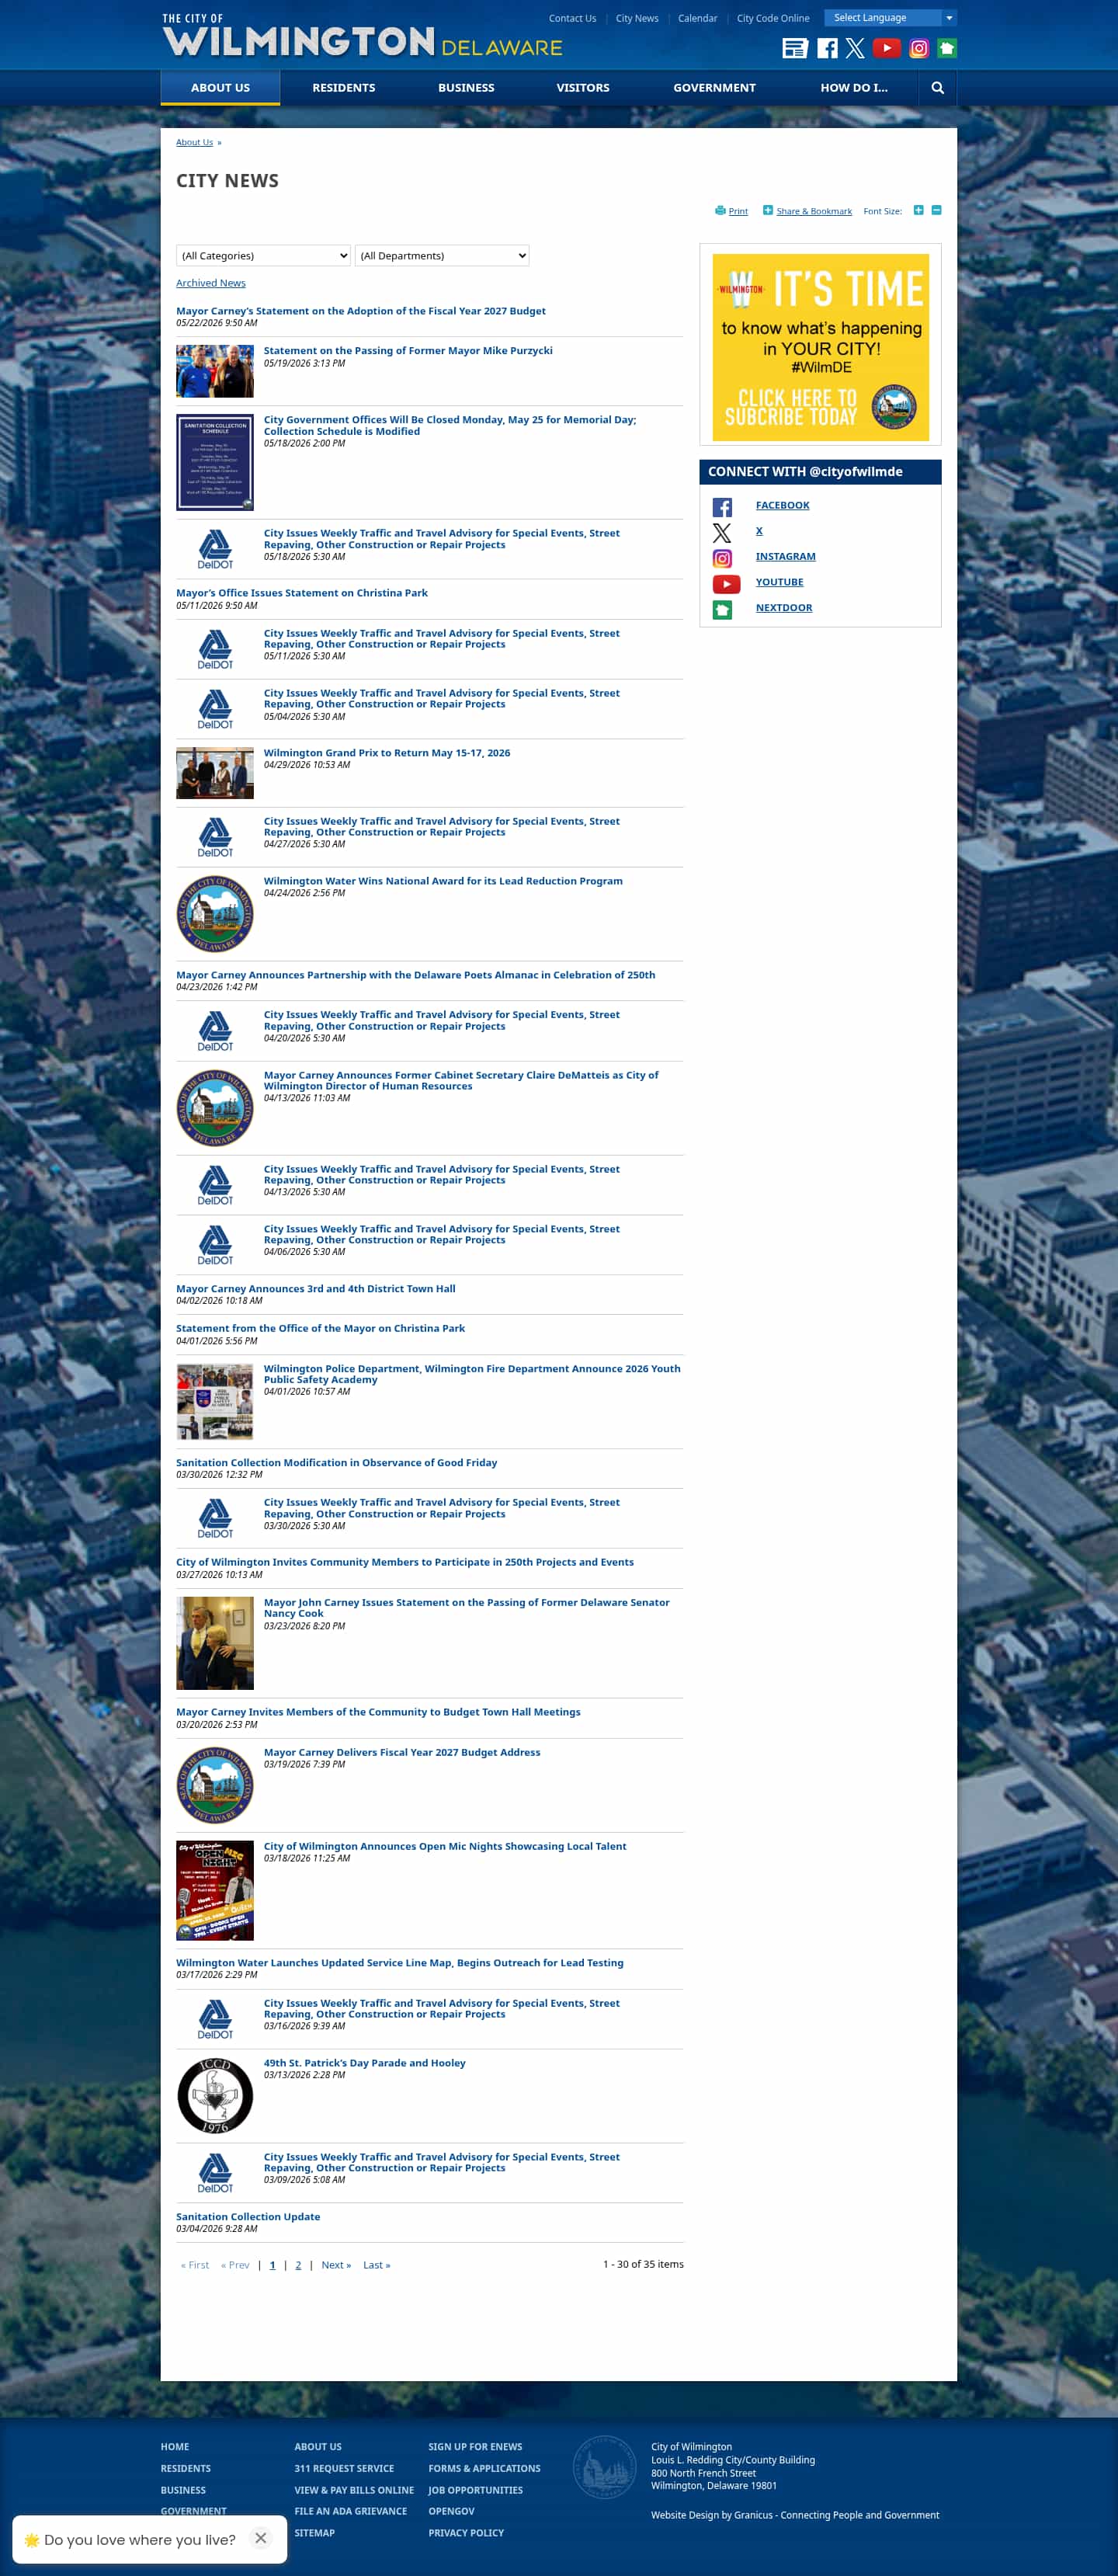Open 49th St. Patrick's Day Parade article
The width and height of the screenshot is (1118, 2576).
(x=365, y=2063)
